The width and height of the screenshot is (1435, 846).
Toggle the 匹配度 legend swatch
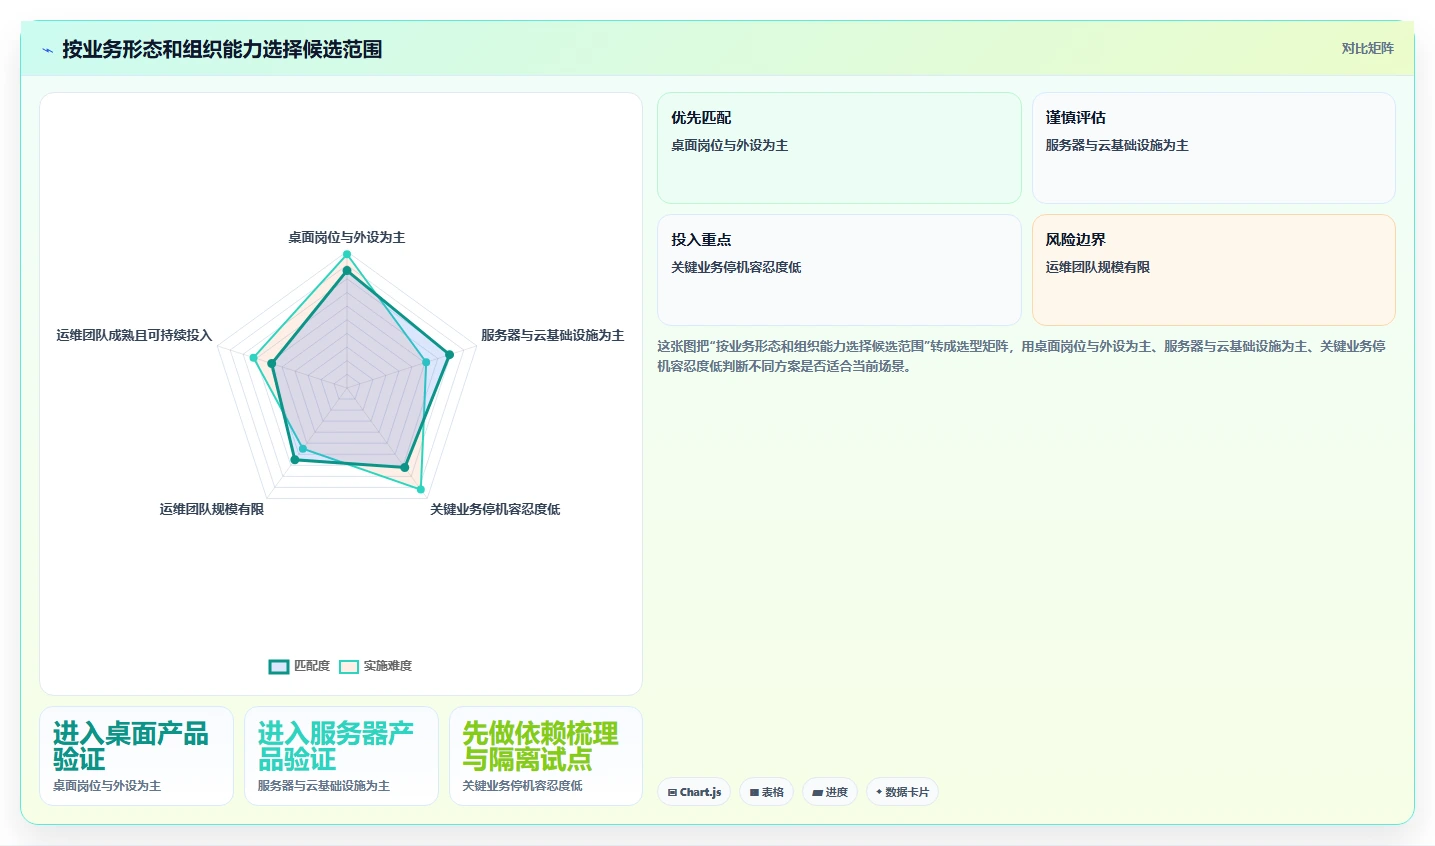tap(279, 666)
